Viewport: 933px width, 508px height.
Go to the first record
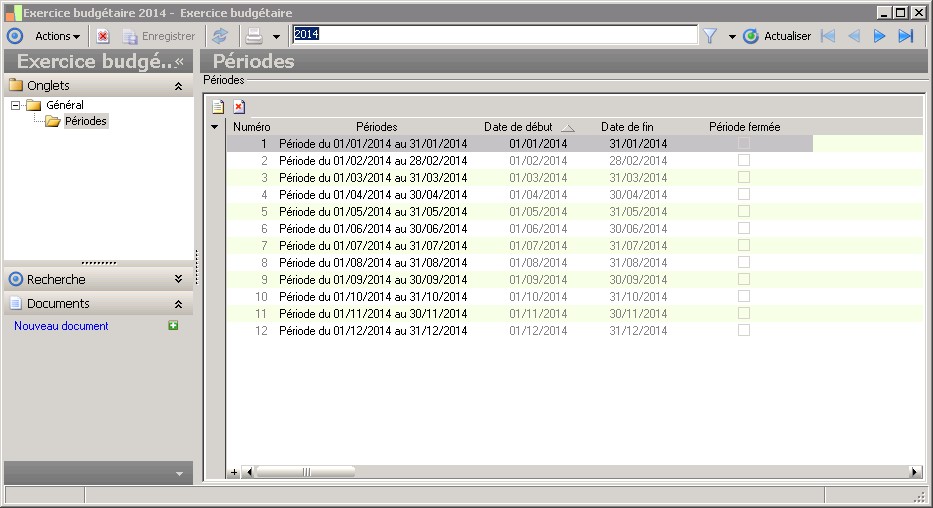click(827, 36)
